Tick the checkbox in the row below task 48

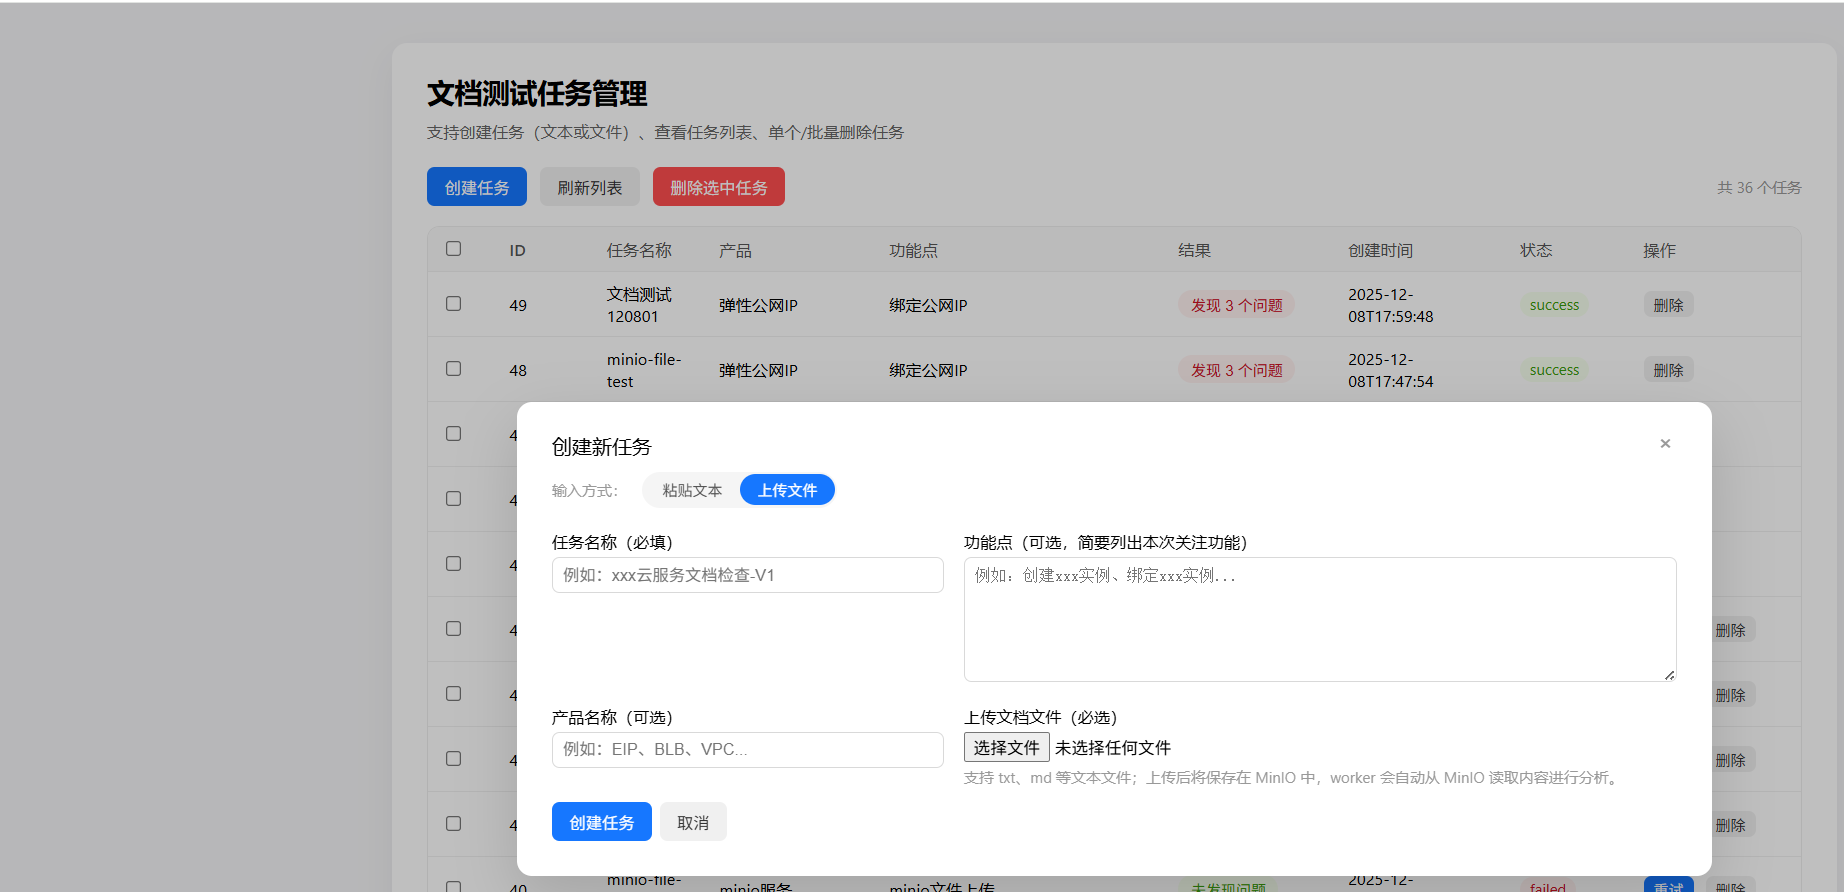coord(454,434)
